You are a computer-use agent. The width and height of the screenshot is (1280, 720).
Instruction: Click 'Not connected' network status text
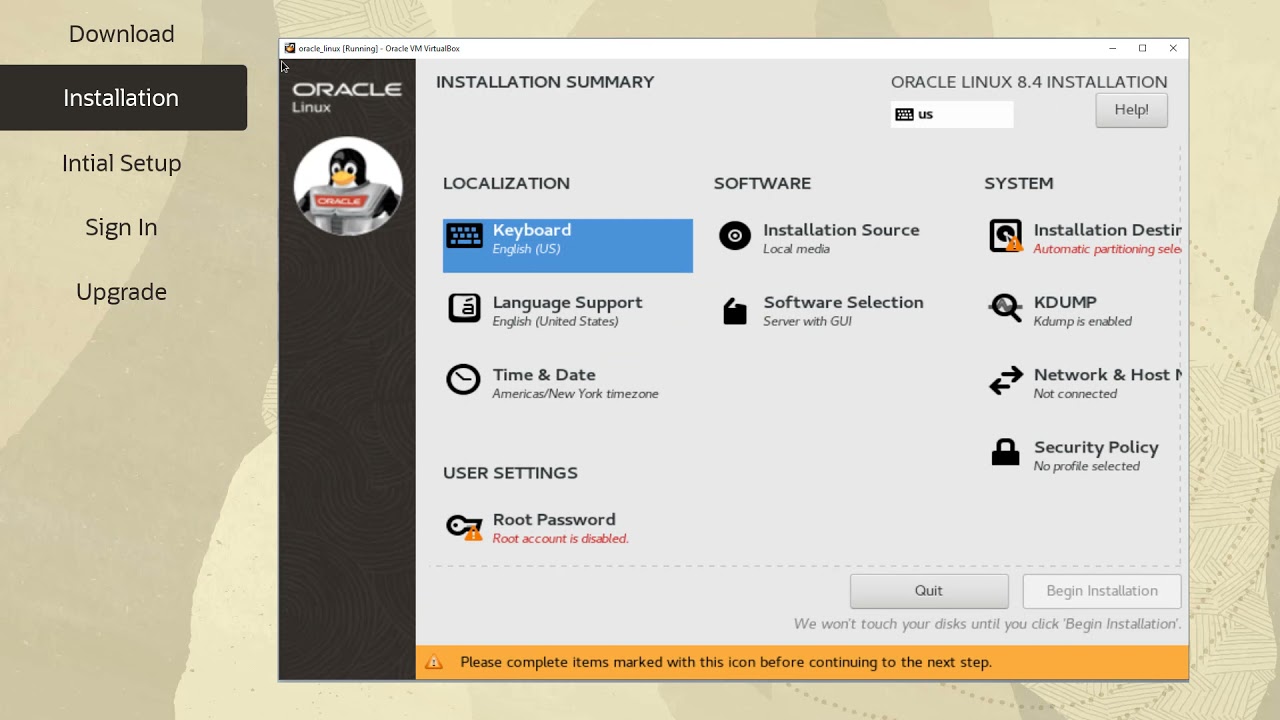pyautogui.click(x=1075, y=394)
